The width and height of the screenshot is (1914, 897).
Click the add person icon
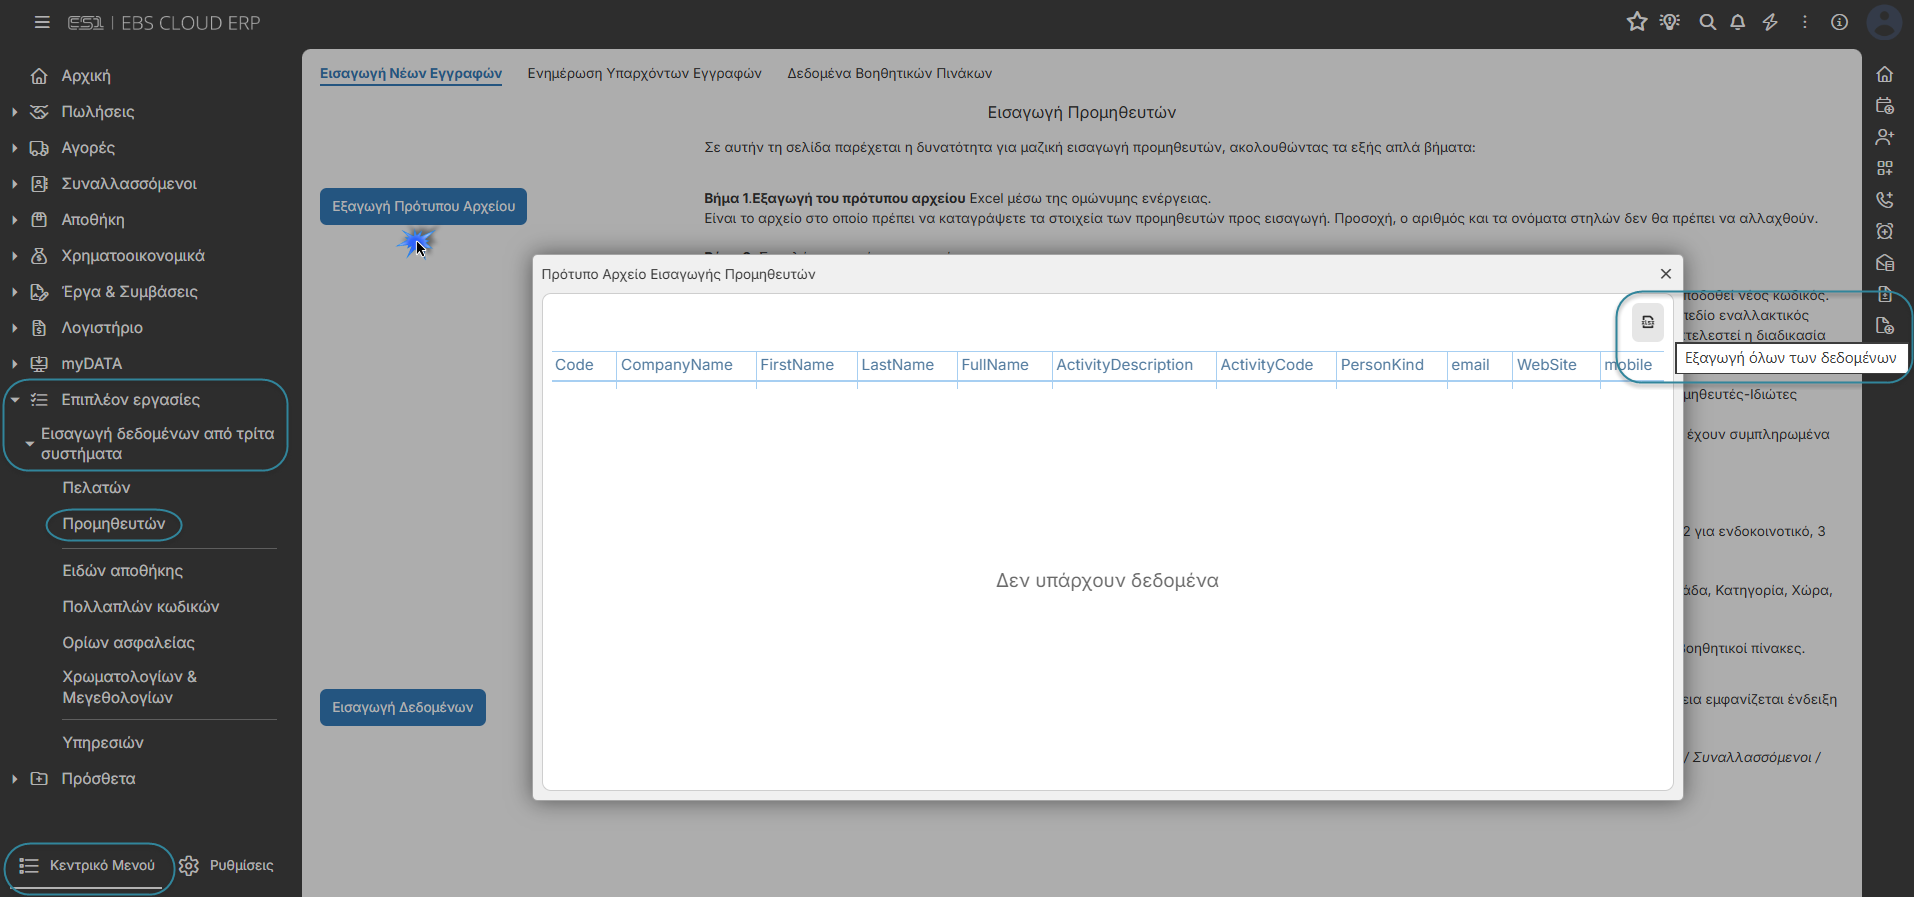[1885, 137]
